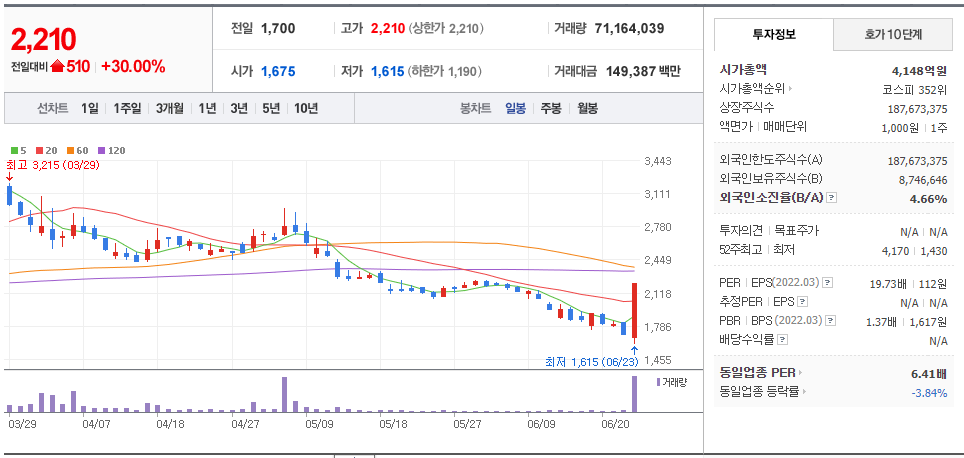The height and width of the screenshot is (458, 964).
Task: Select the 주봉 candlestick chart
Action: click(551, 109)
